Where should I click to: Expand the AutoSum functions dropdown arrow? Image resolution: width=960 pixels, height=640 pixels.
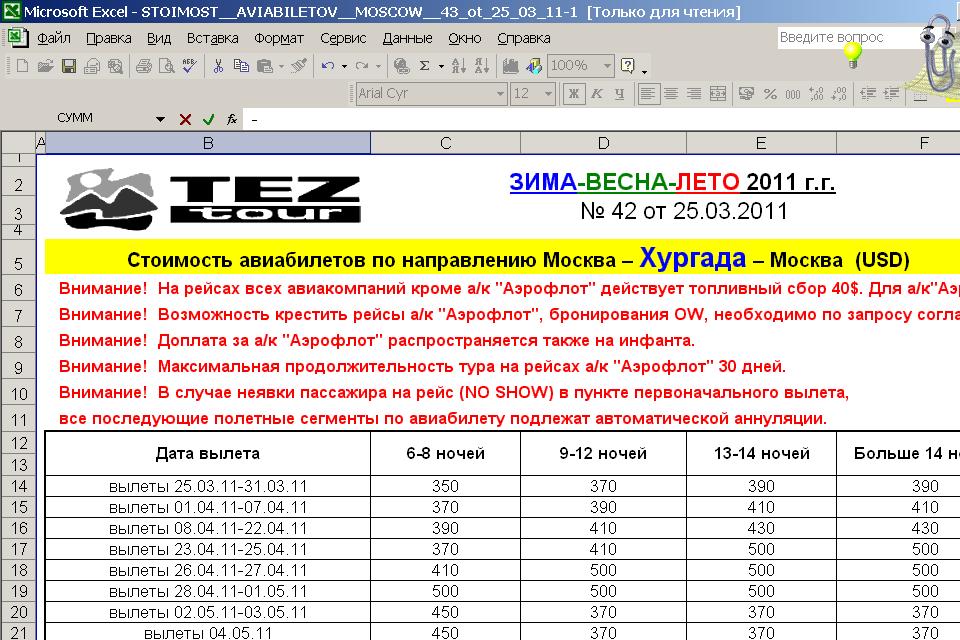441,66
